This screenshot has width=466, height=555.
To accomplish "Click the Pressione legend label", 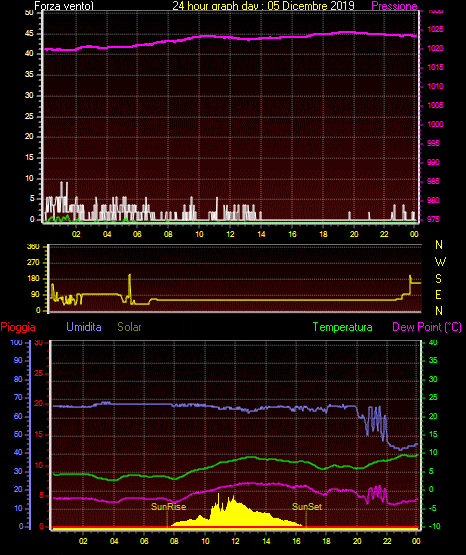I will click(394, 6).
